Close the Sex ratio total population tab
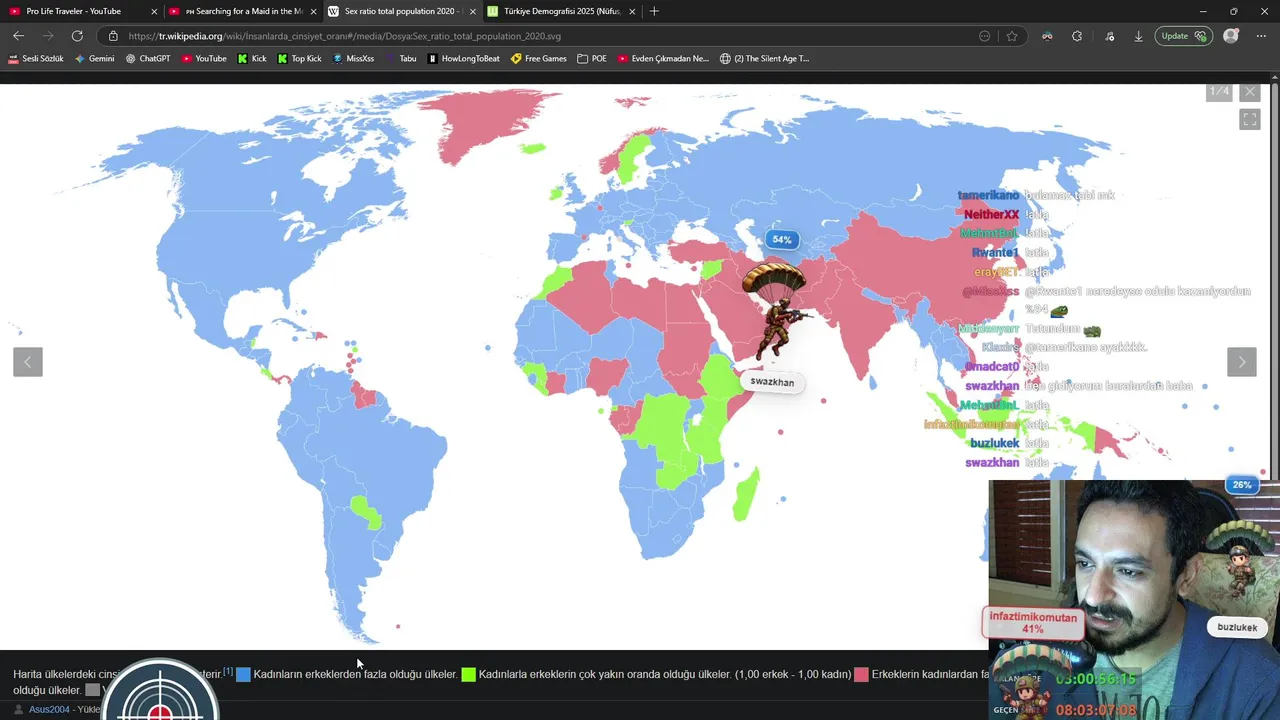This screenshot has width=1280, height=720. coord(472,11)
